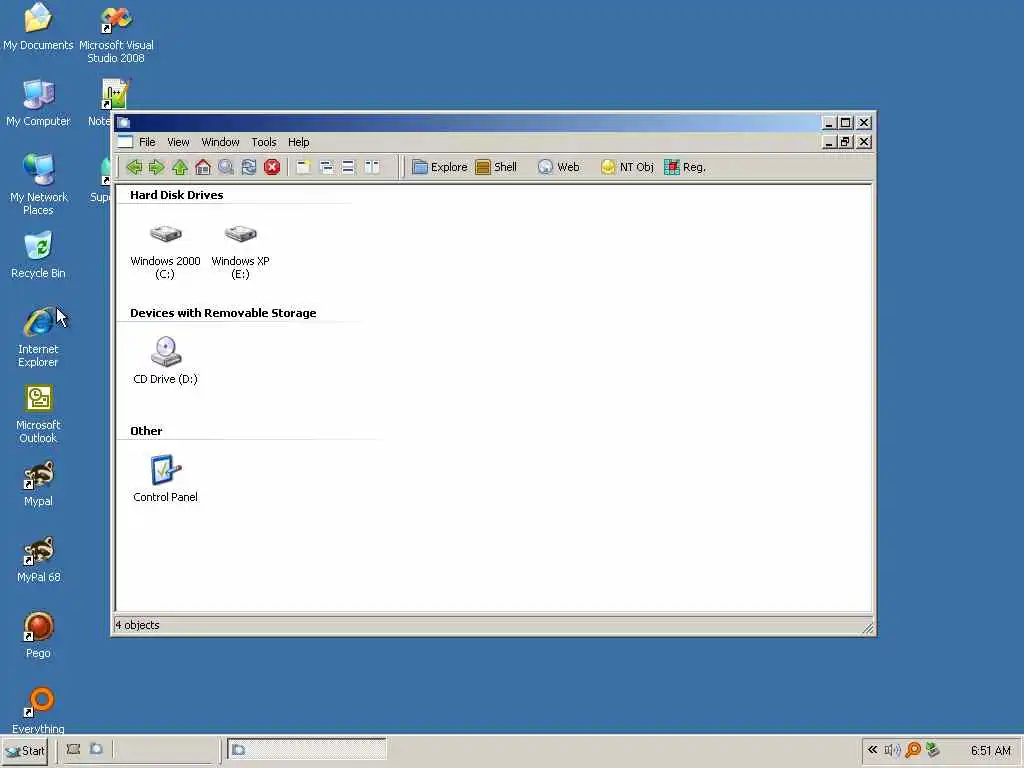Open the Web view button
This screenshot has height=768, width=1024.
[x=558, y=167]
